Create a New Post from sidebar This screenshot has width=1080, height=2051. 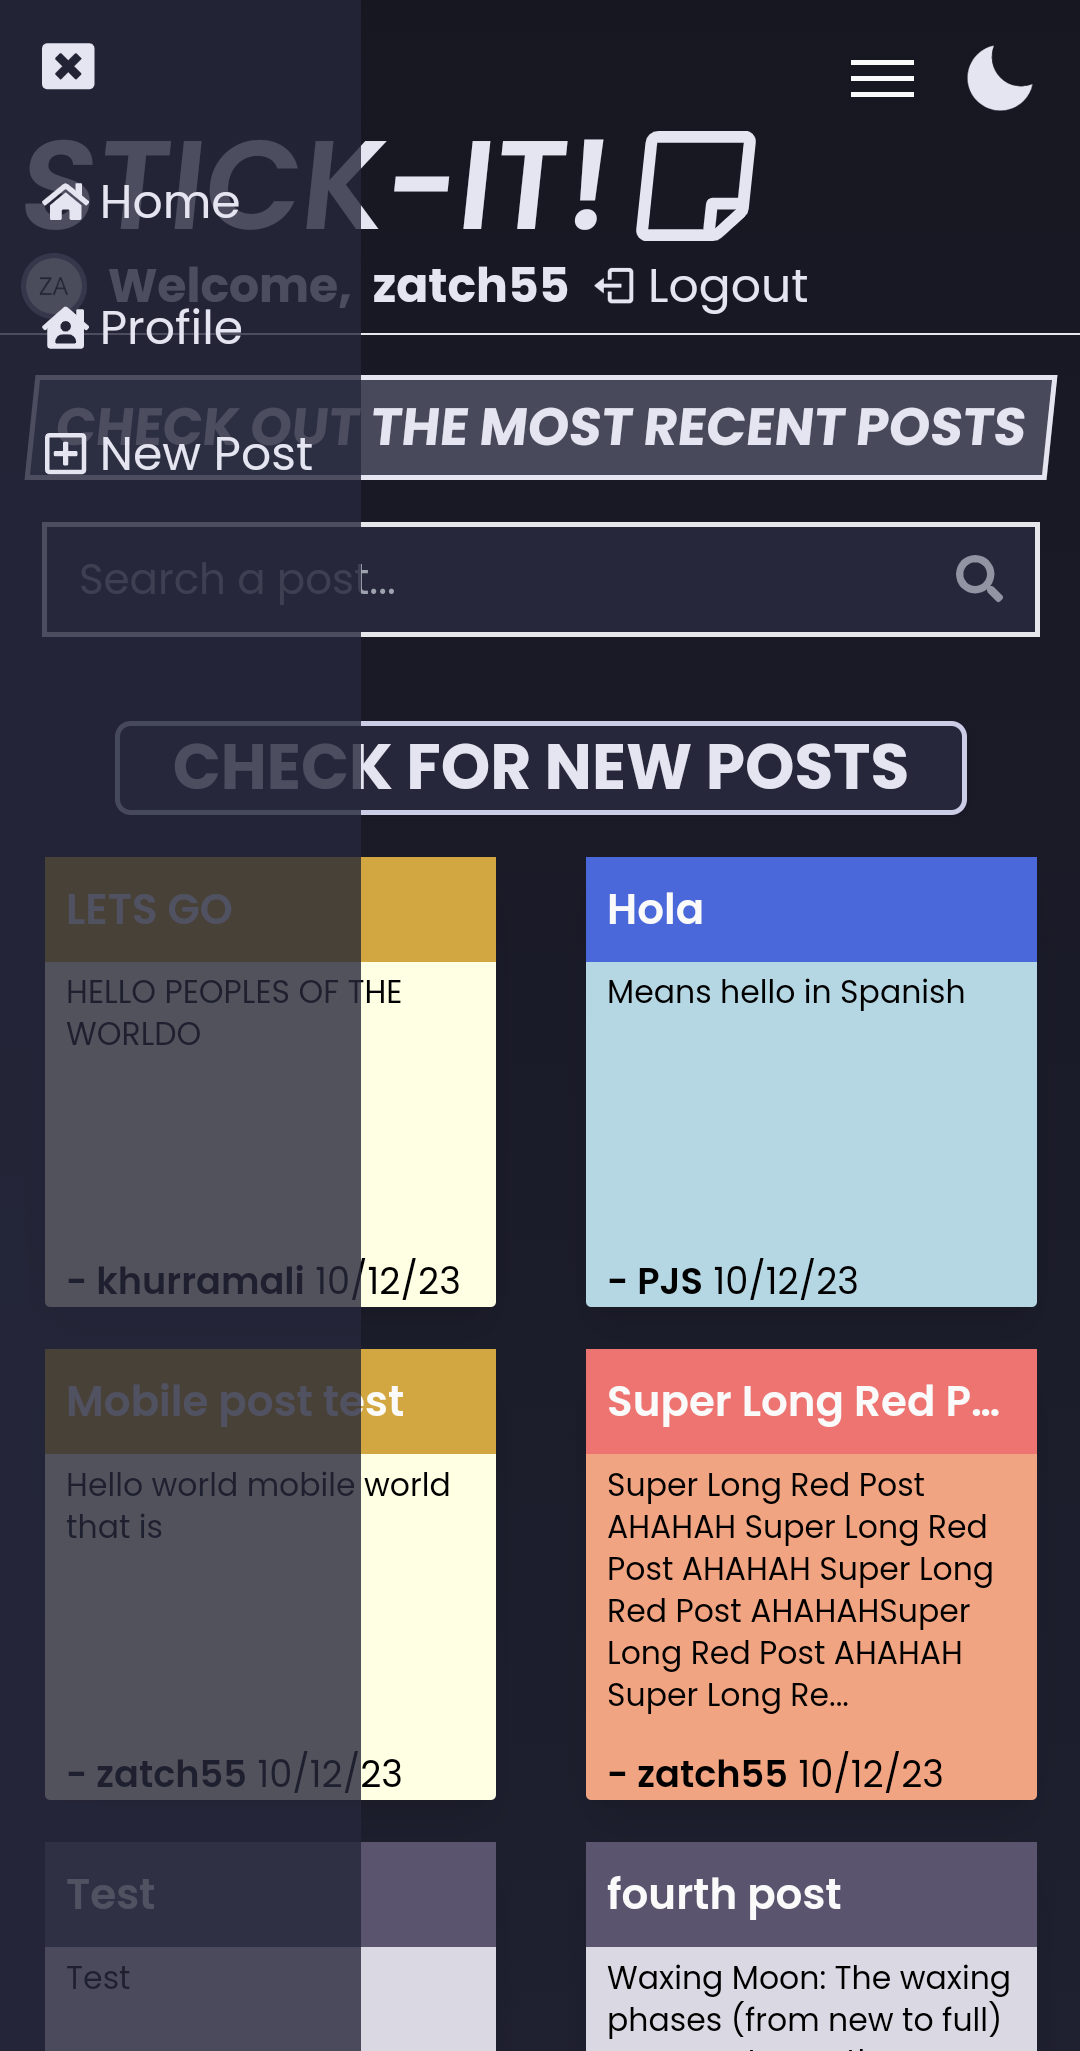click(x=179, y=454)
